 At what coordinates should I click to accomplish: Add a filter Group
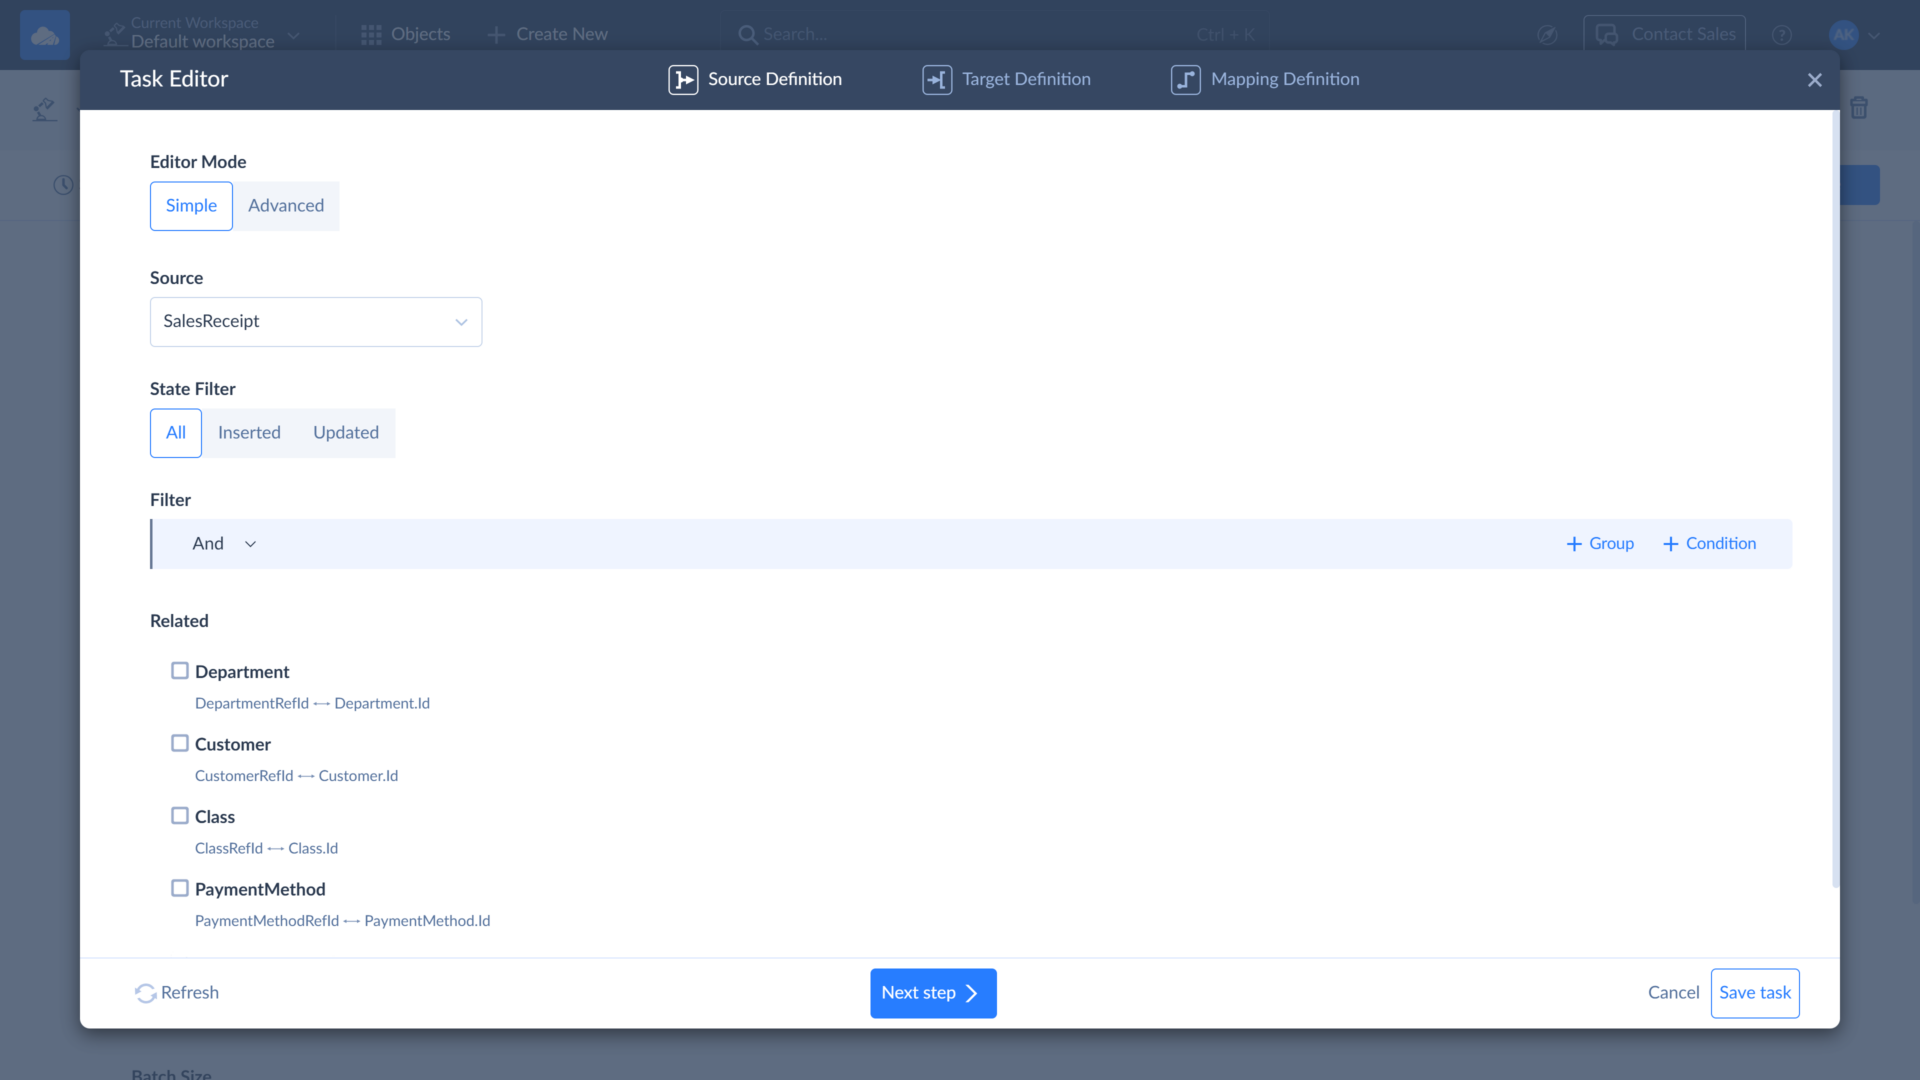(1600, 544)
